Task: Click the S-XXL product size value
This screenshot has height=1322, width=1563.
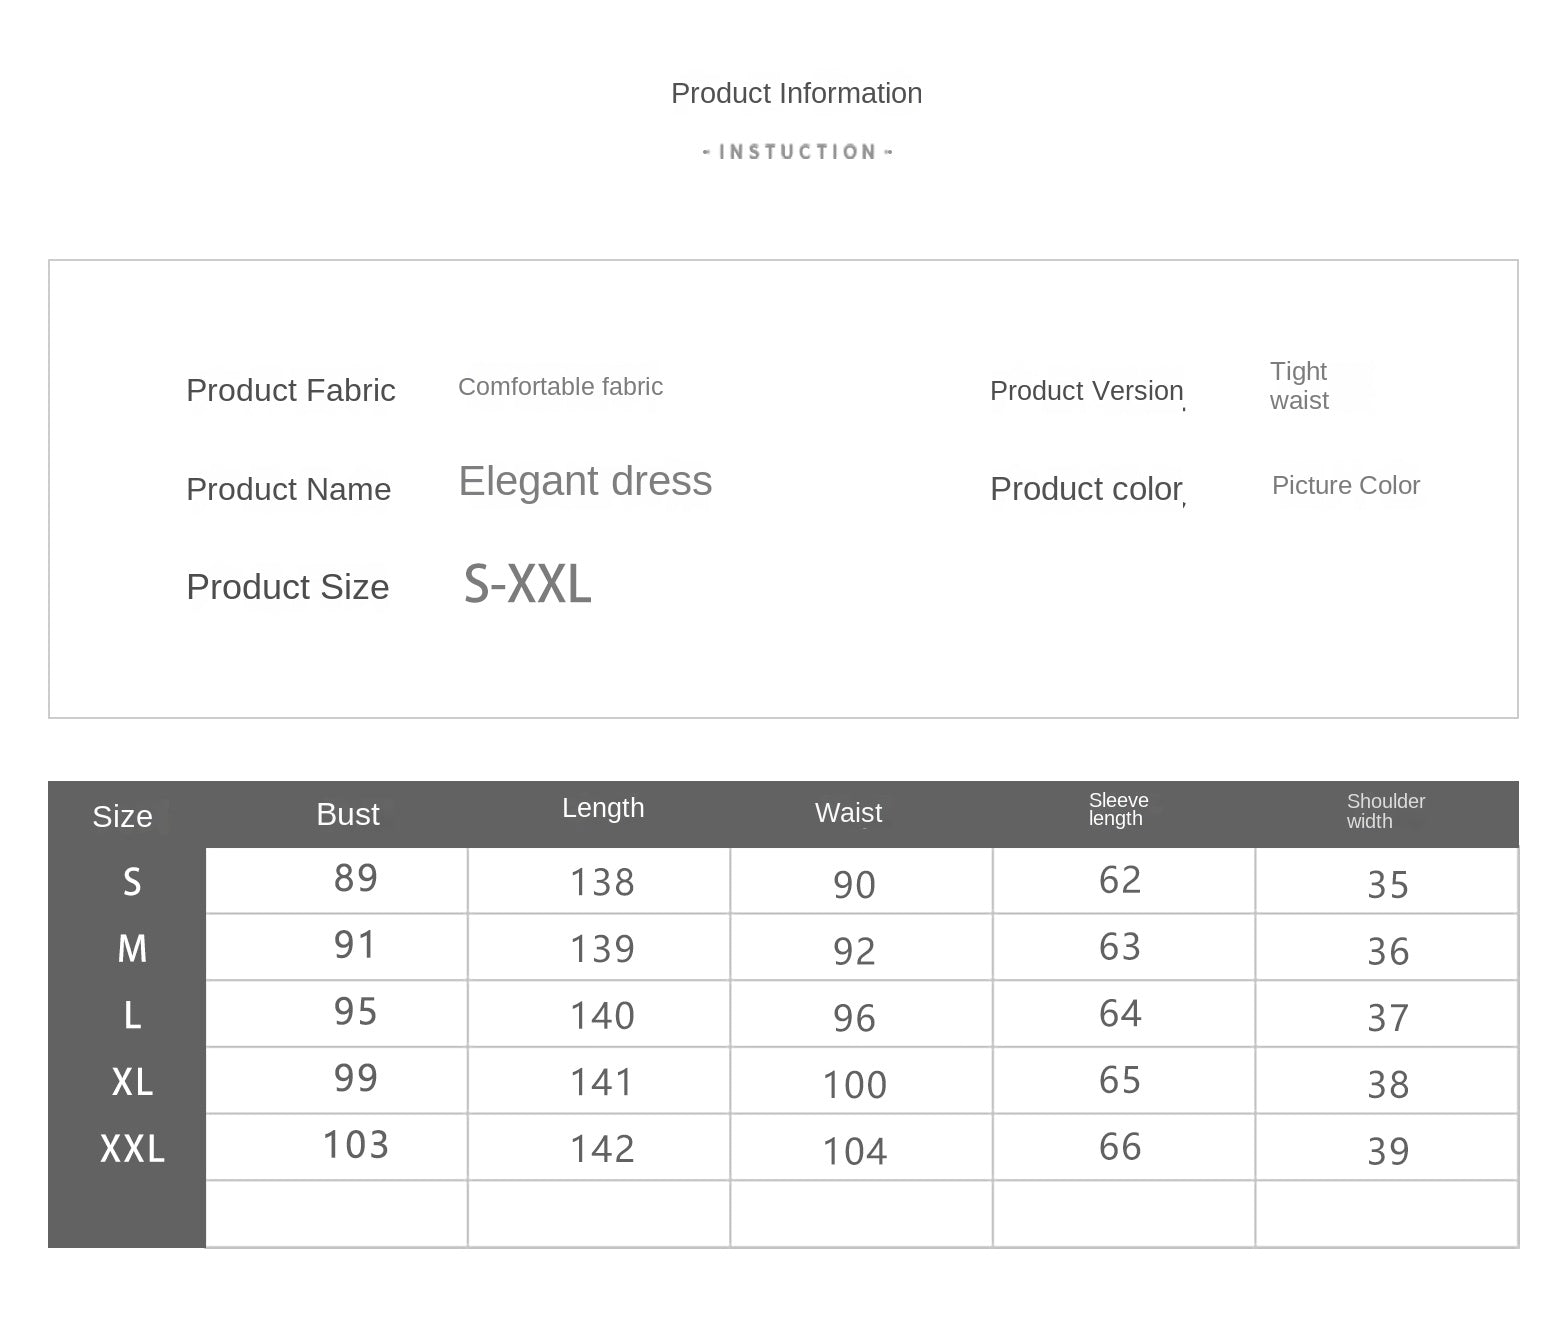Action: 527,584
